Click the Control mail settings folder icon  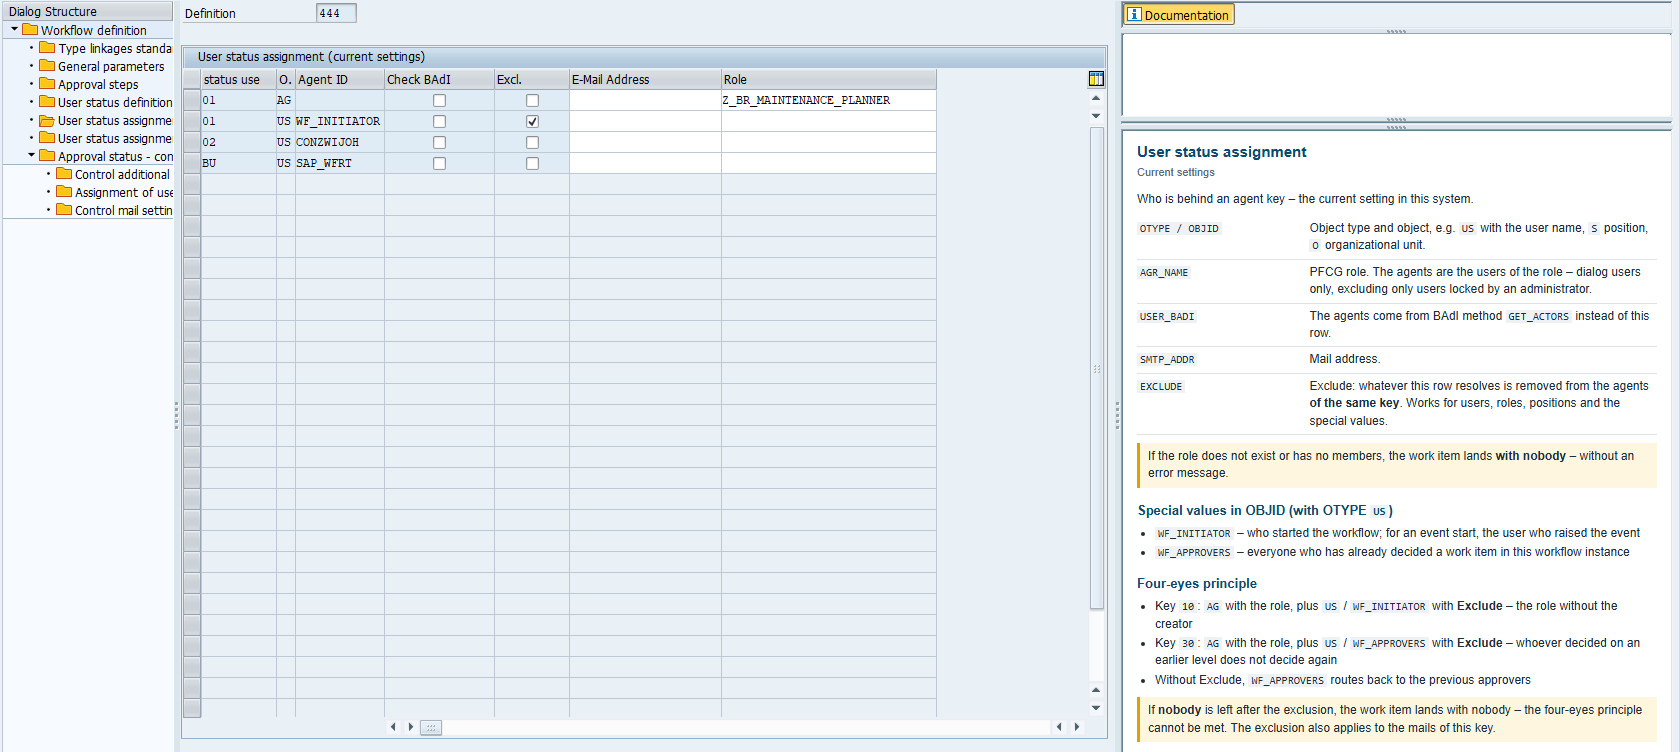(64, 210)
